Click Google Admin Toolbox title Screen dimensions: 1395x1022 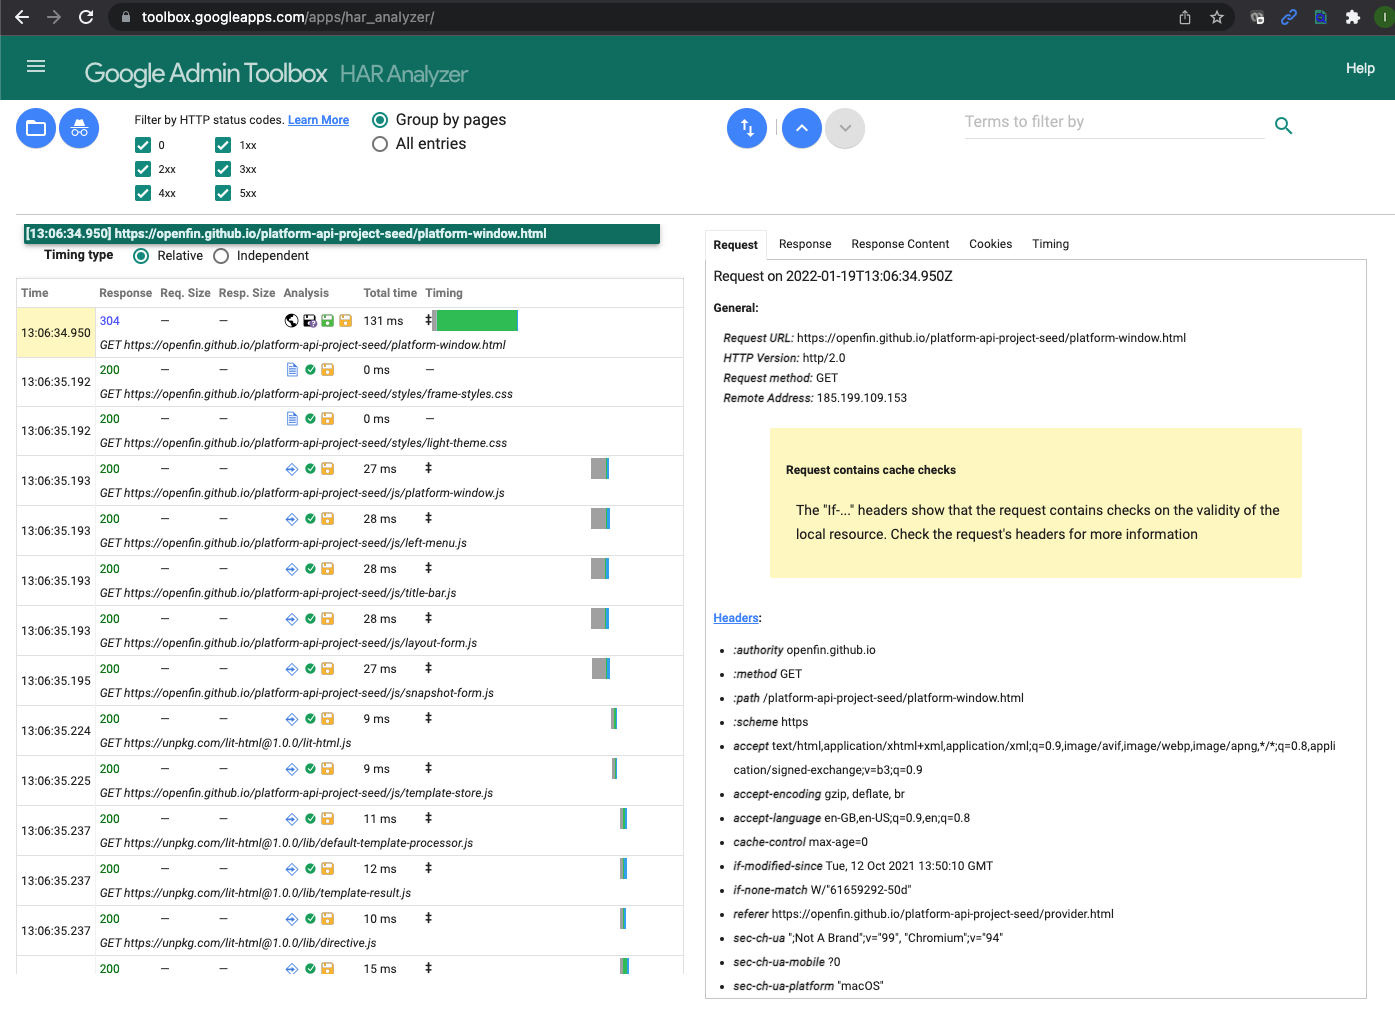(x=206, y=73)
